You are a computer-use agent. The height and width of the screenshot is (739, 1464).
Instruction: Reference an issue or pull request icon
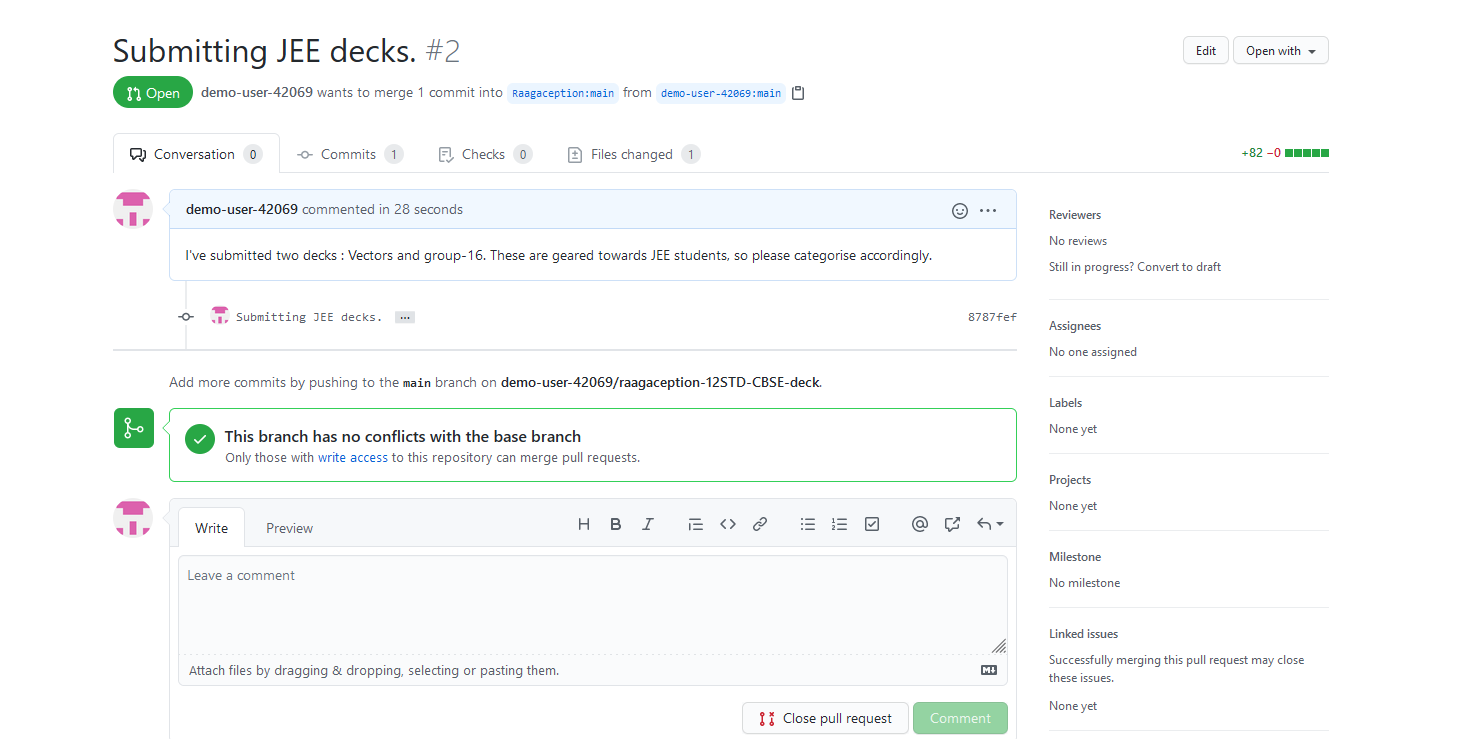(x=952, y=524)
